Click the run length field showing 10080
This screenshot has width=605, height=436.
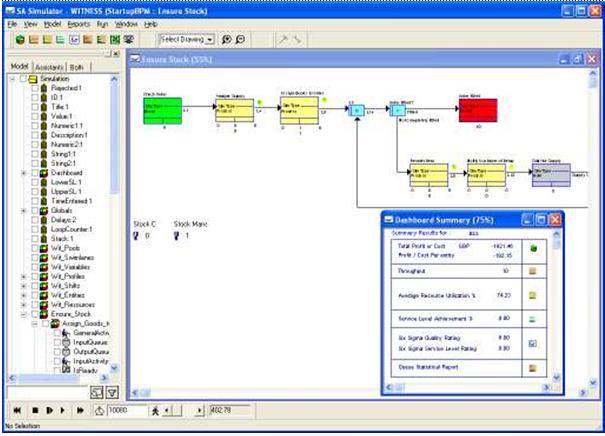(127, 411)
